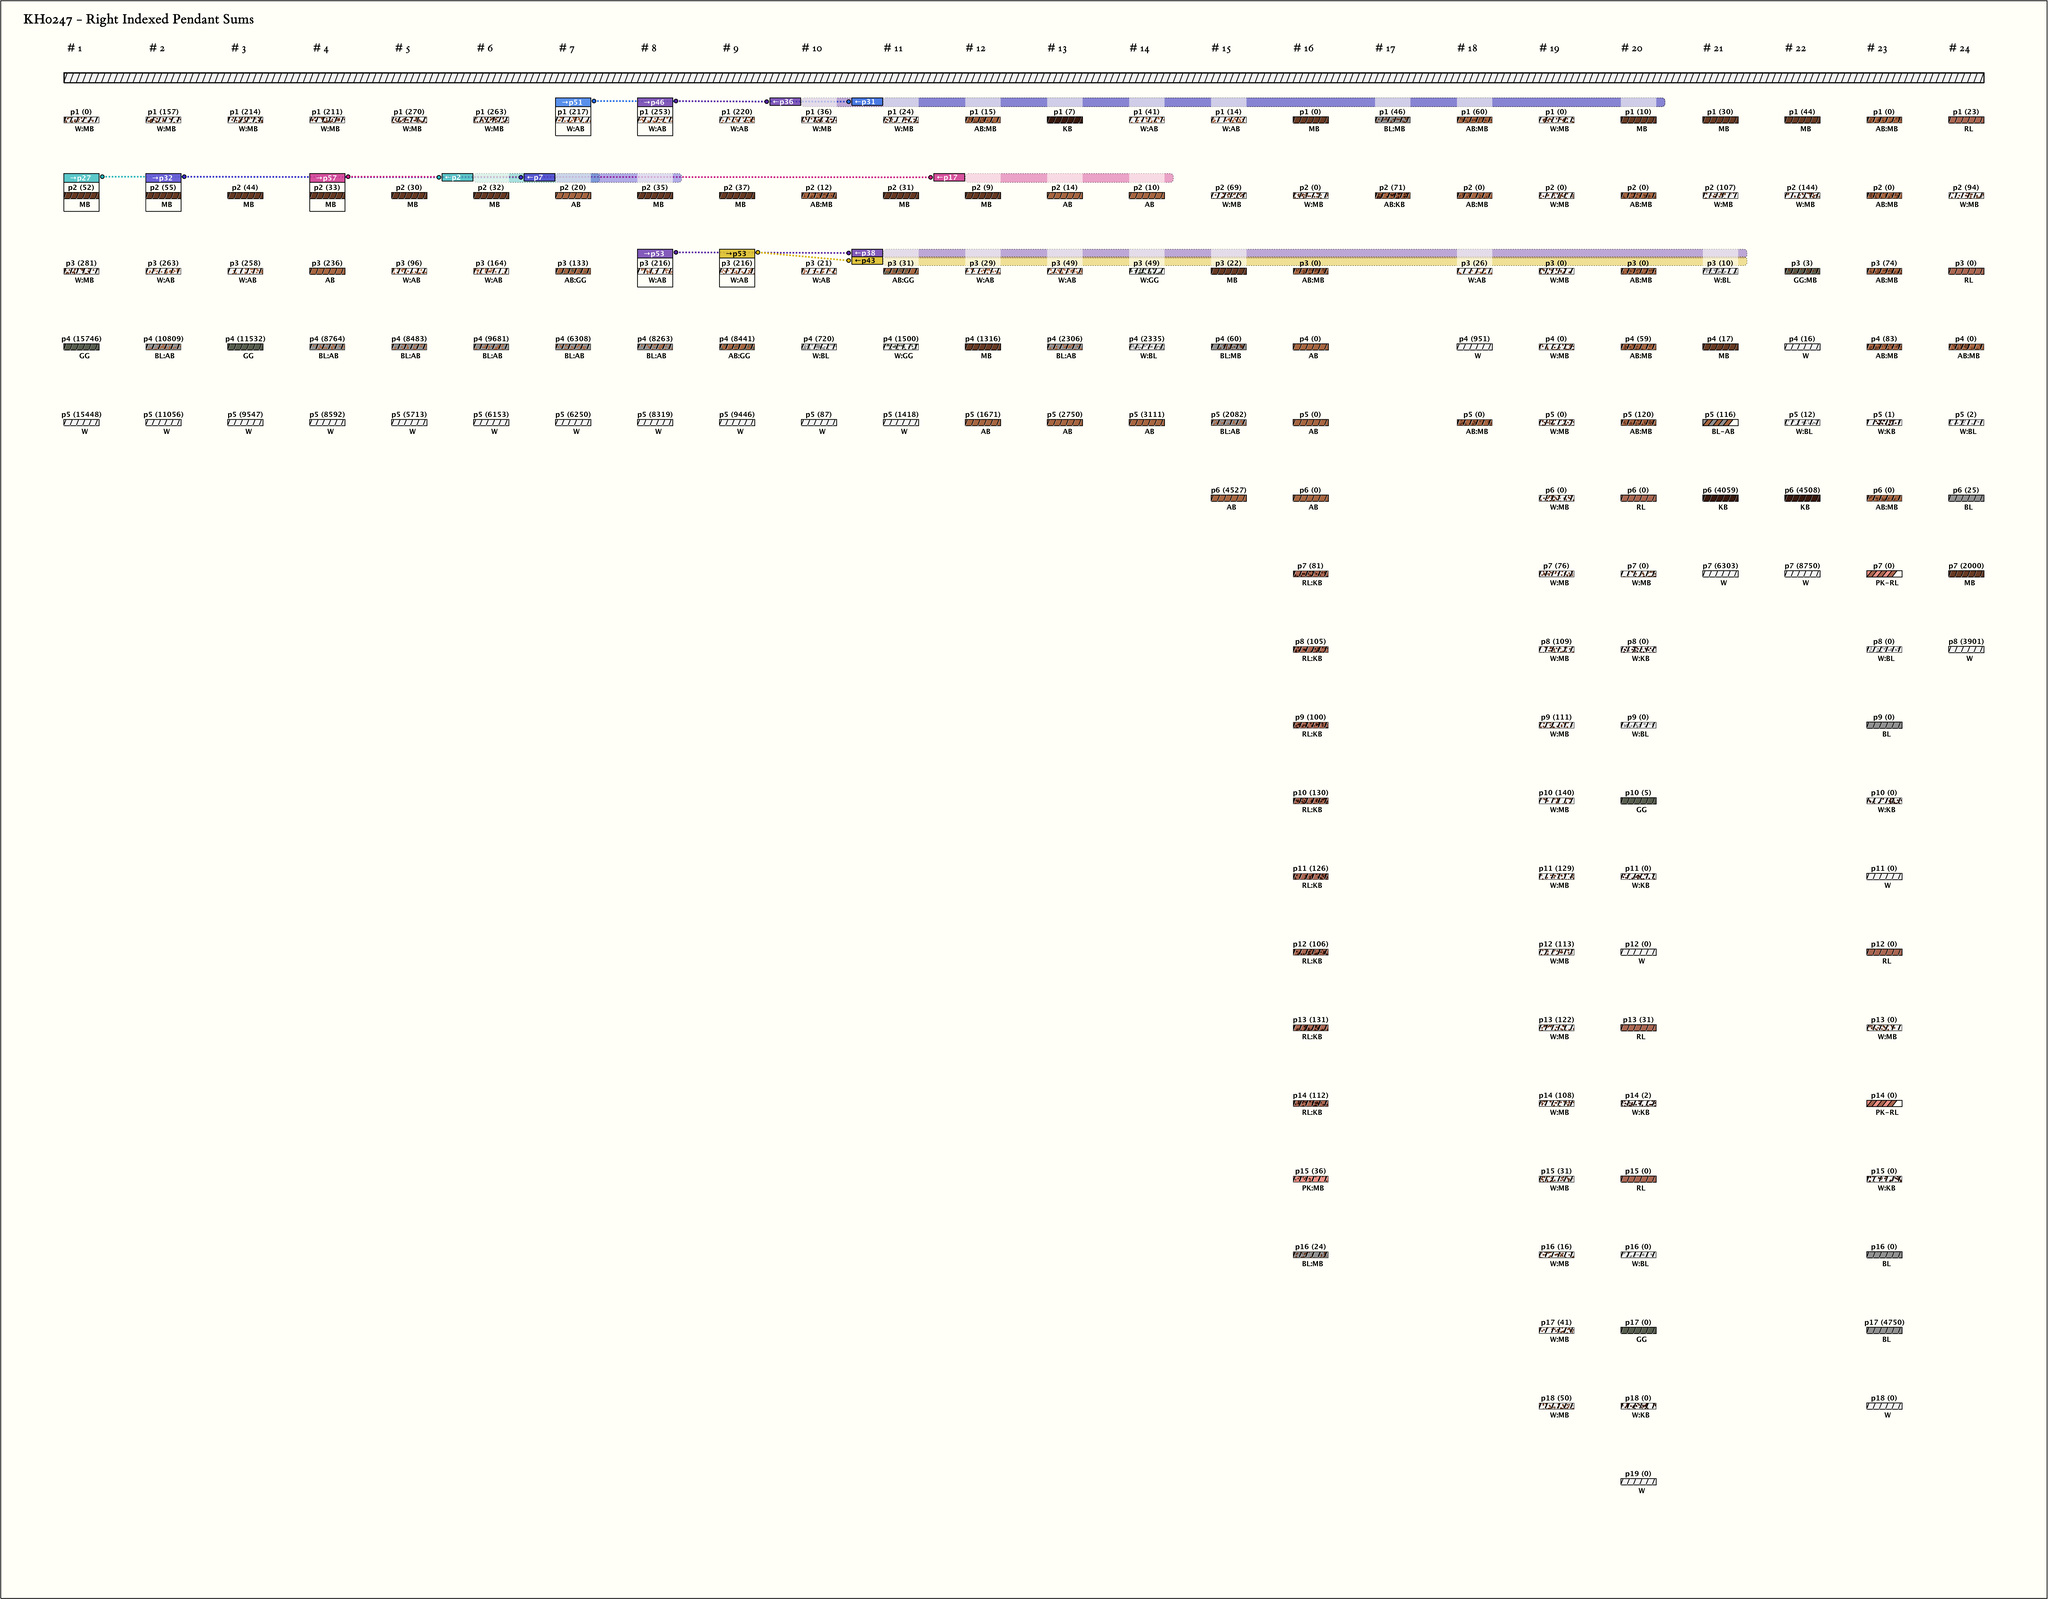
Task: Click the p6 (4527) AB color swatch
Action: pos(1229,498)
